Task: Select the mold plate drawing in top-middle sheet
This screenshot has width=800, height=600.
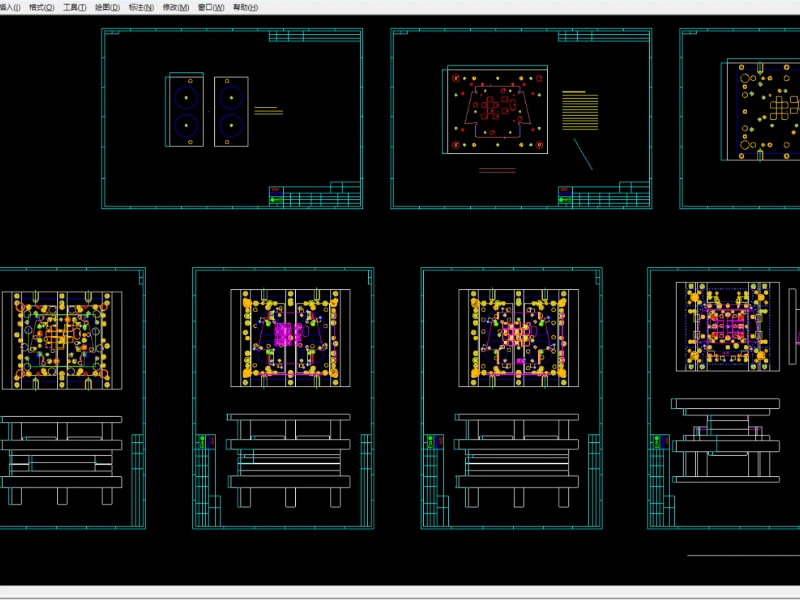Action: 497,110
